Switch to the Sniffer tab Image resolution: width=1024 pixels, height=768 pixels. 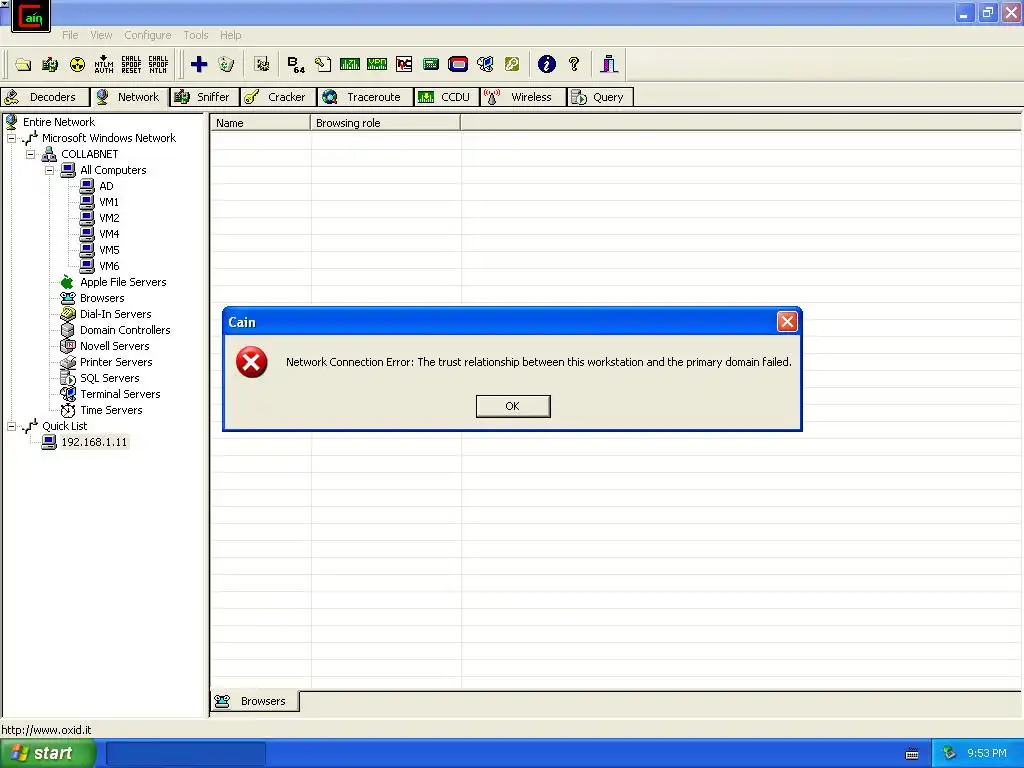(204, 97)
